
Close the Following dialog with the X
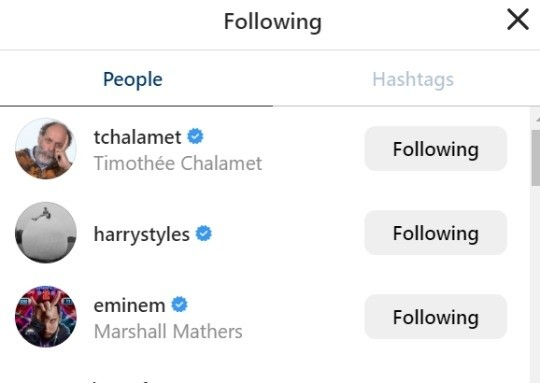pos(518,20)
